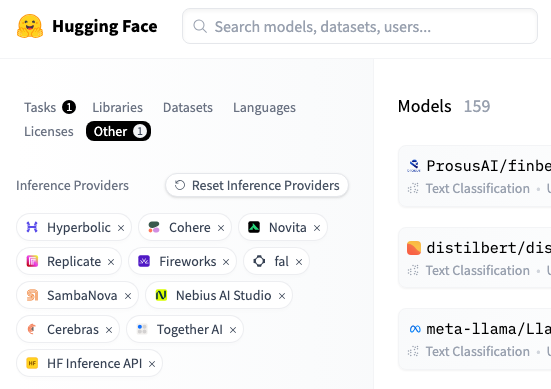551x389 pixels.
Task: Click the reset arrow icon in Reset Inference Providers
Action: pyautogui.click(x=180, y=185)
